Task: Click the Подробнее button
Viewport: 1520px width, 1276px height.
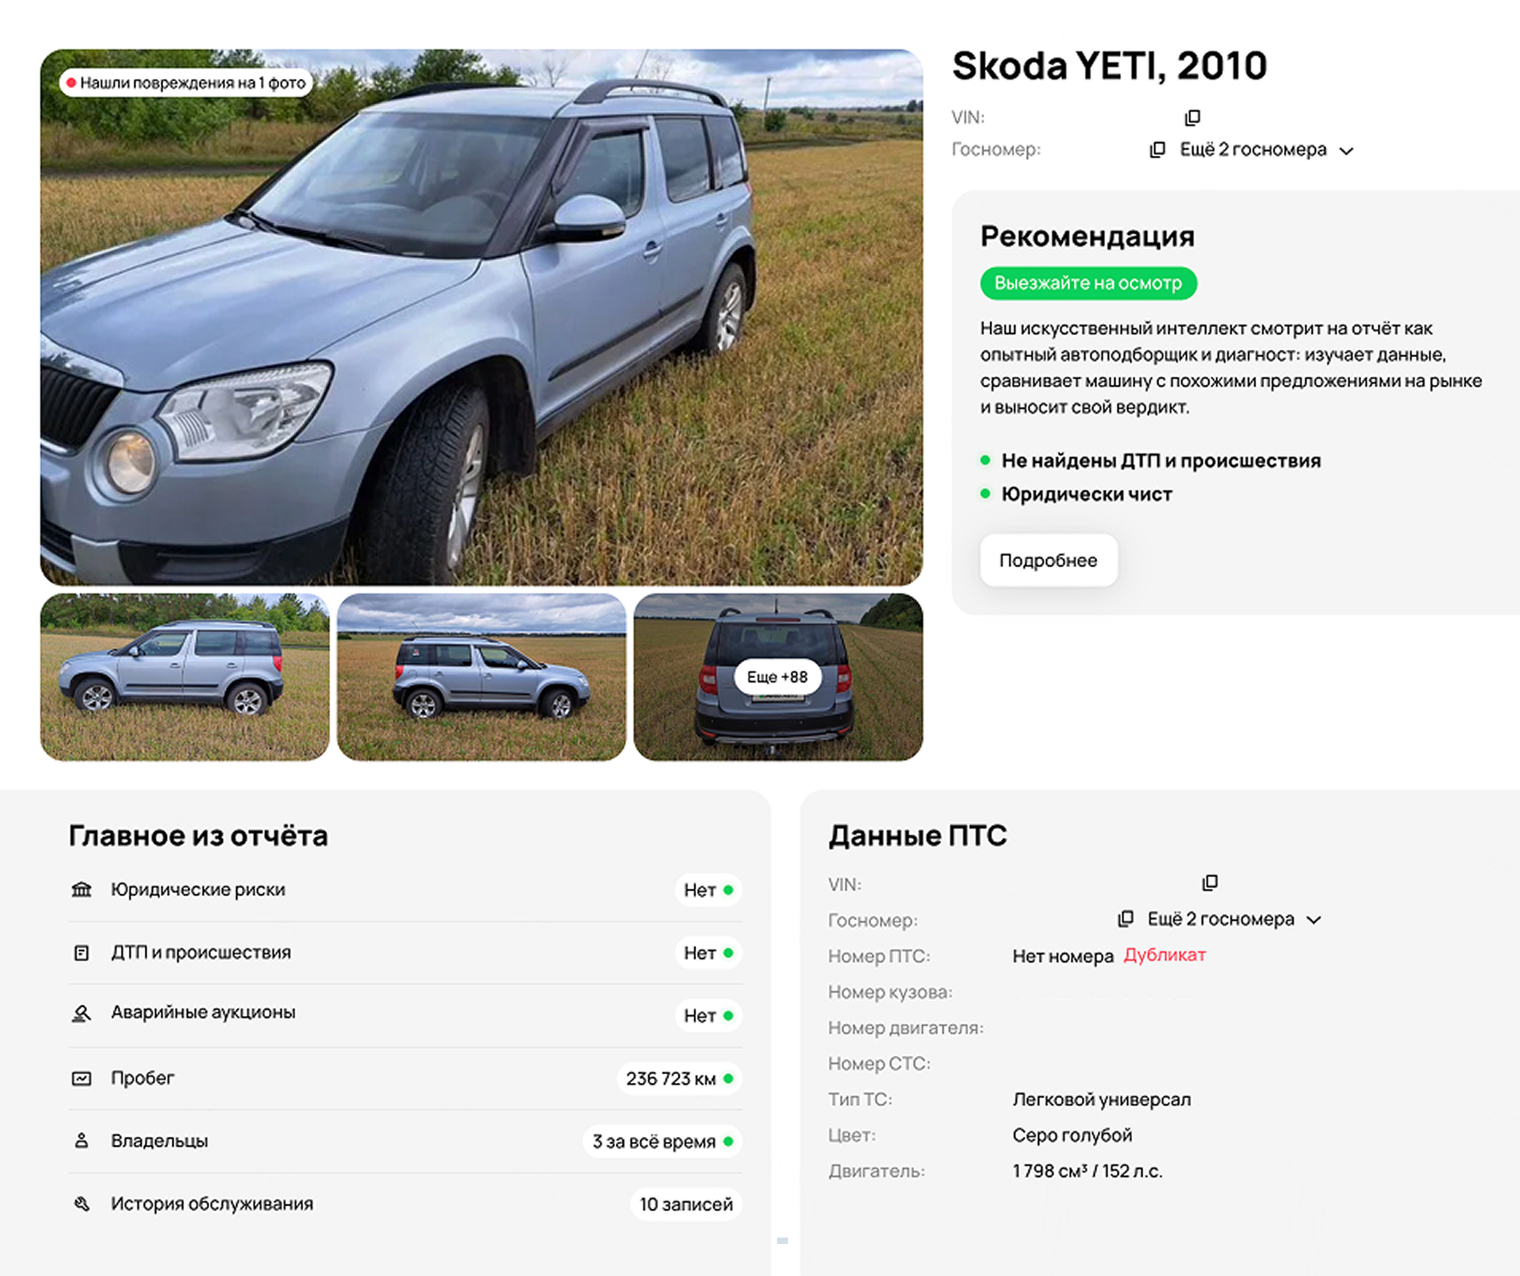Action: tap(1048, 561)
